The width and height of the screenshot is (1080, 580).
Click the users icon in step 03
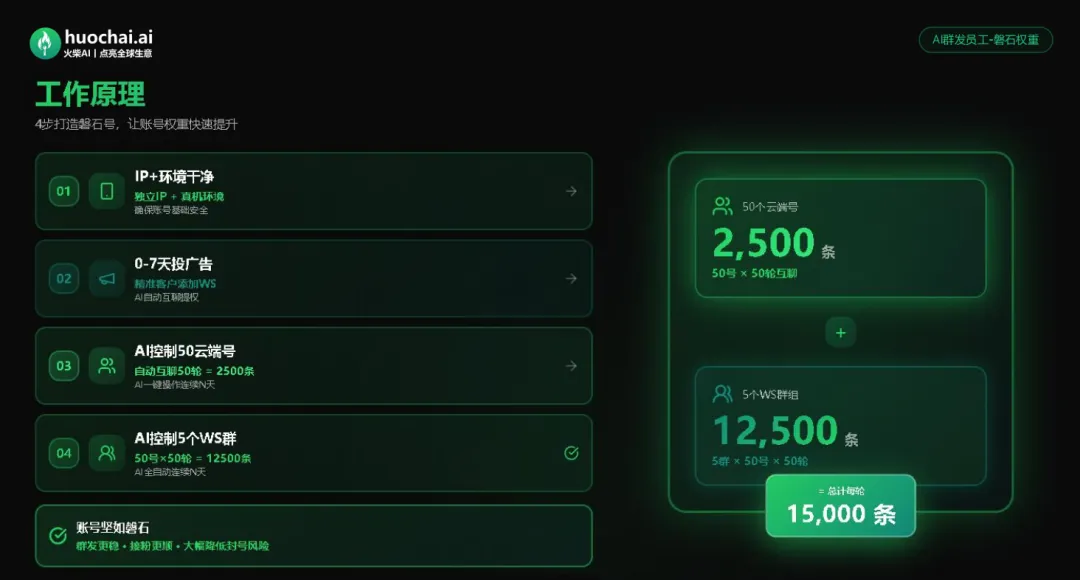pyautogui.click(x=107, y=366)
